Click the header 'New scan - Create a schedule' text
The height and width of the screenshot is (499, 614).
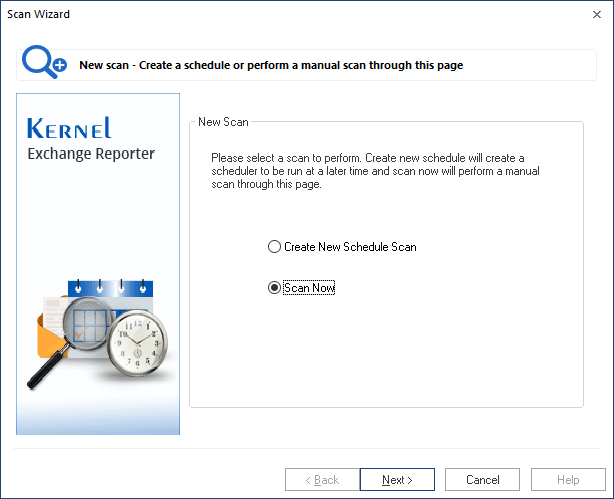pyautogui.click(x=271, y=65)
